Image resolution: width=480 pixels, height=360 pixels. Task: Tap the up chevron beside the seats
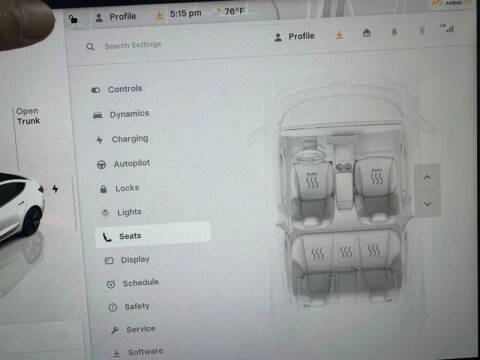click(427, 178)
